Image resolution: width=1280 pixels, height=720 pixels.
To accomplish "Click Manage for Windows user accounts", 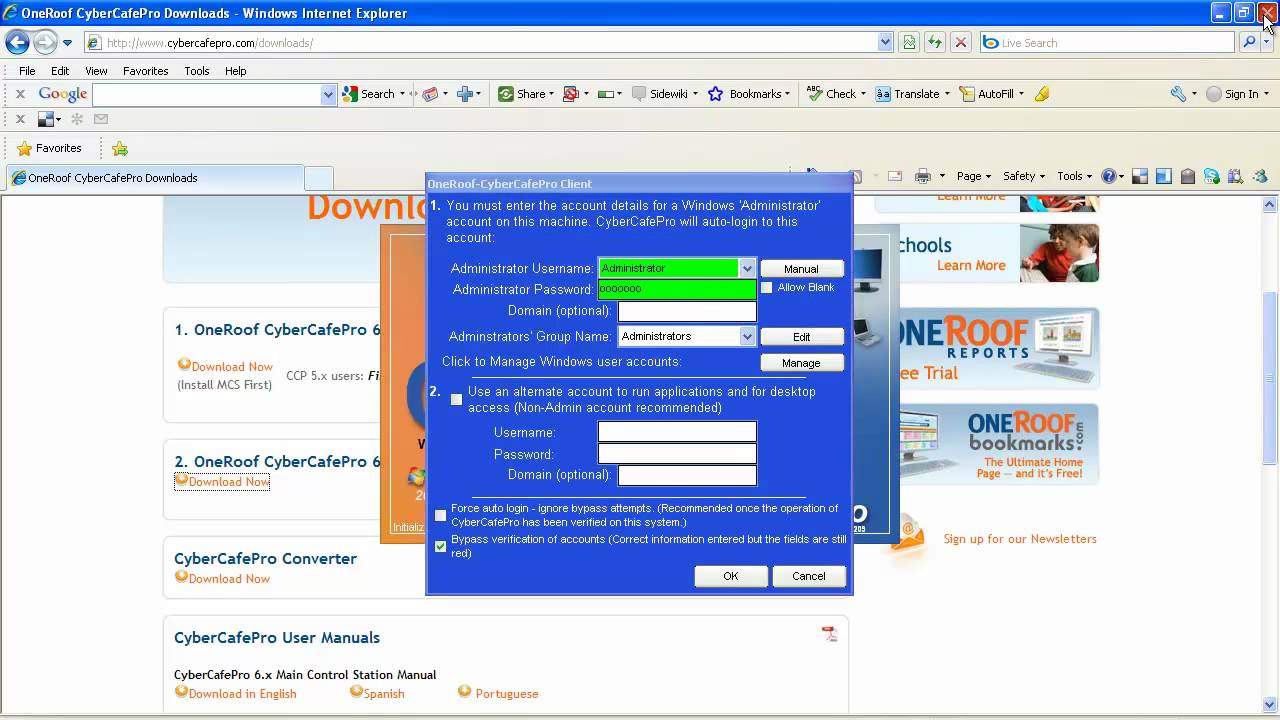I will pos(801,363).
